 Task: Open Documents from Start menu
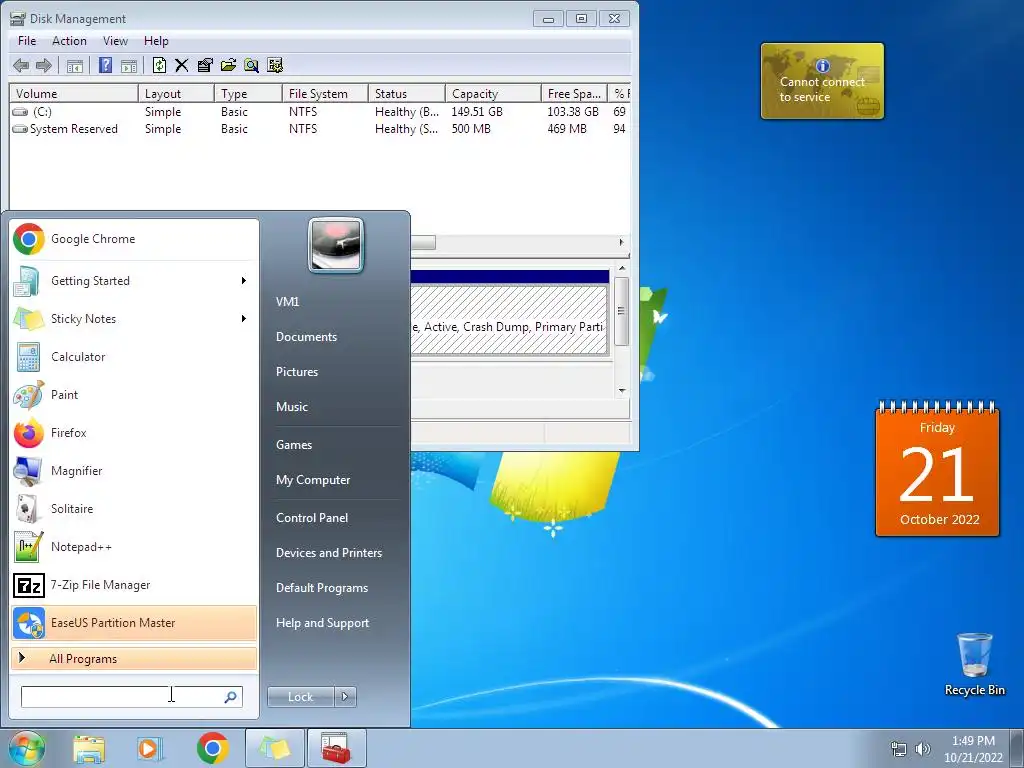(x=306, y=337)
